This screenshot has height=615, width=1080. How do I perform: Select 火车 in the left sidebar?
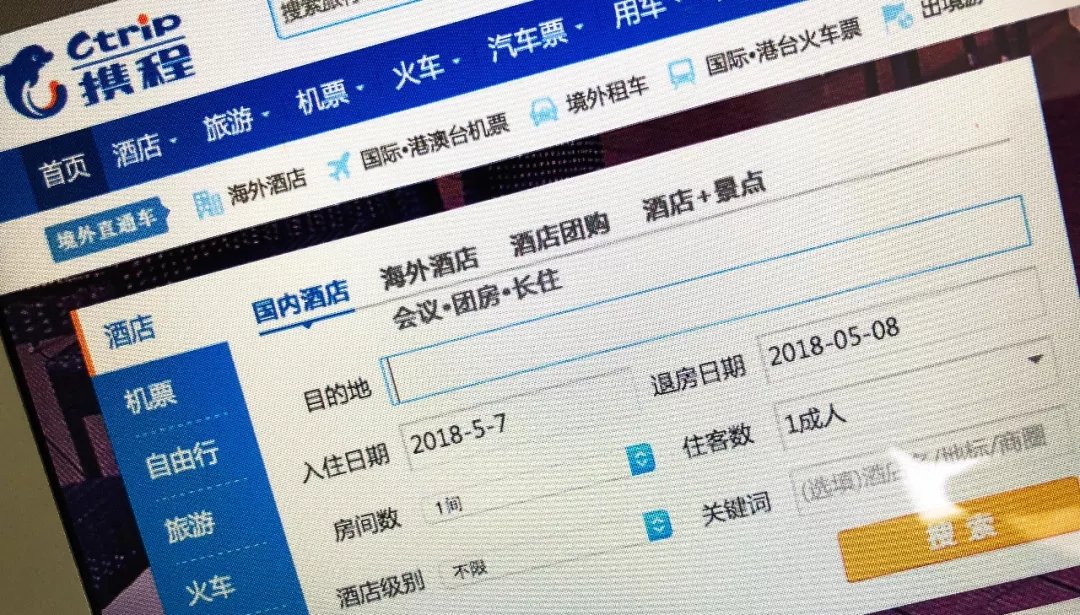click(211, 592)
